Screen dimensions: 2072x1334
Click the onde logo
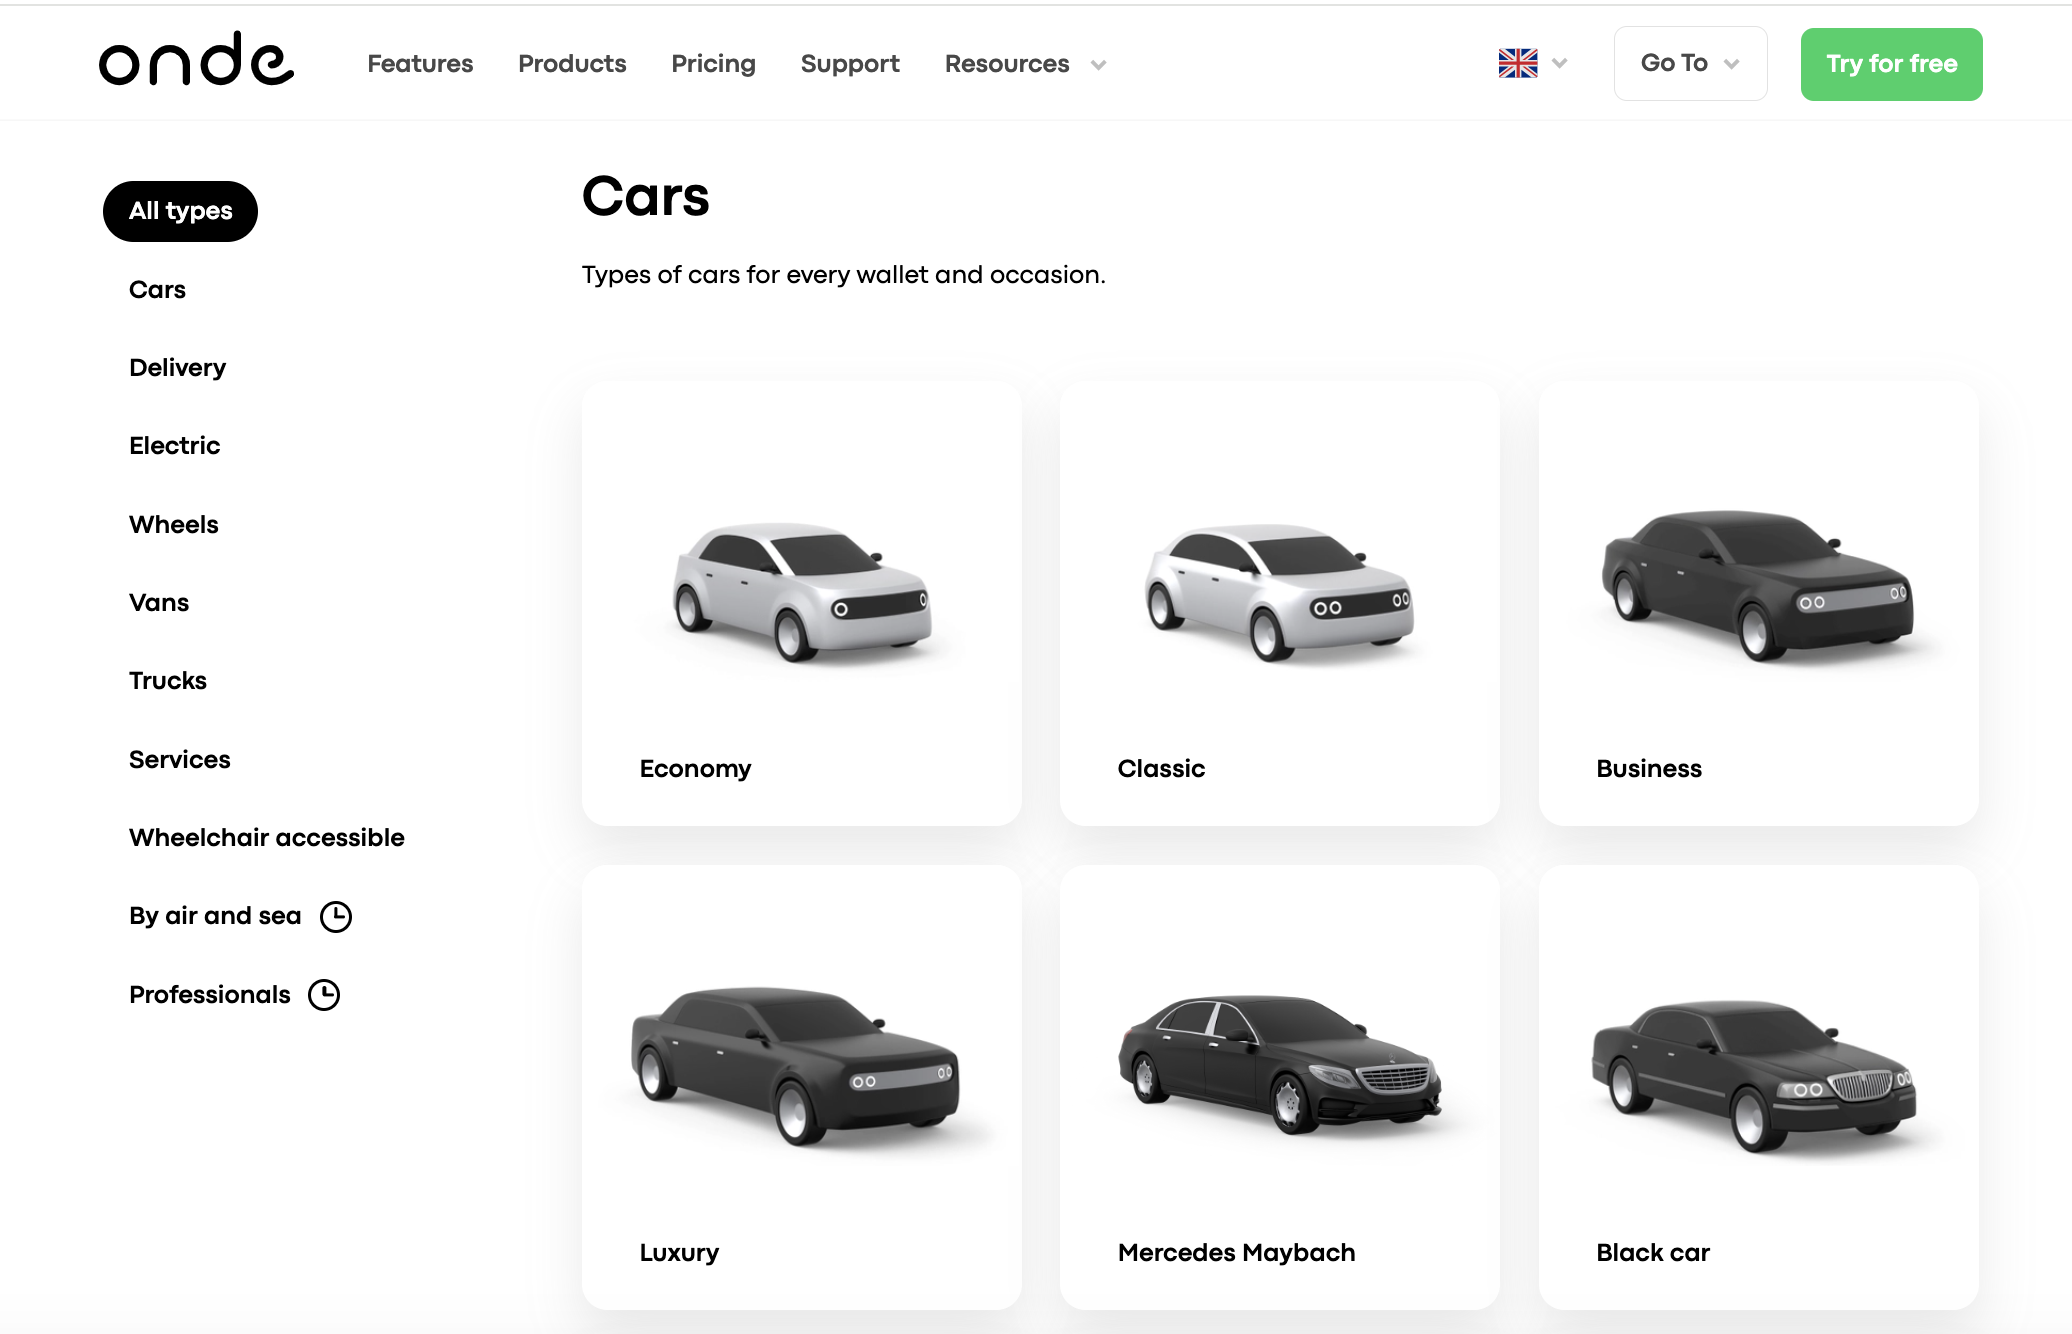click(196, 61)
